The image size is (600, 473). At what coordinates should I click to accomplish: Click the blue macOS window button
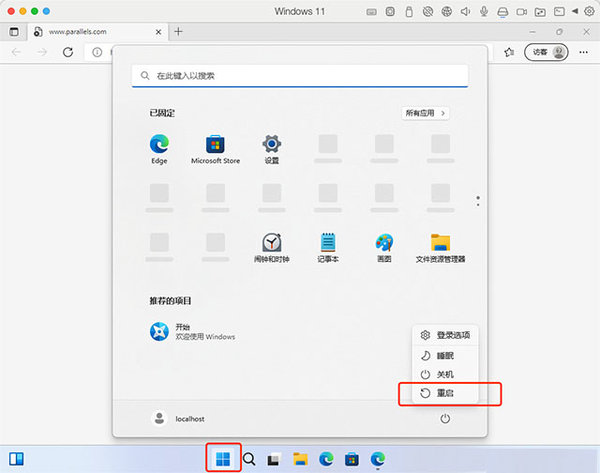coord(46,11)
